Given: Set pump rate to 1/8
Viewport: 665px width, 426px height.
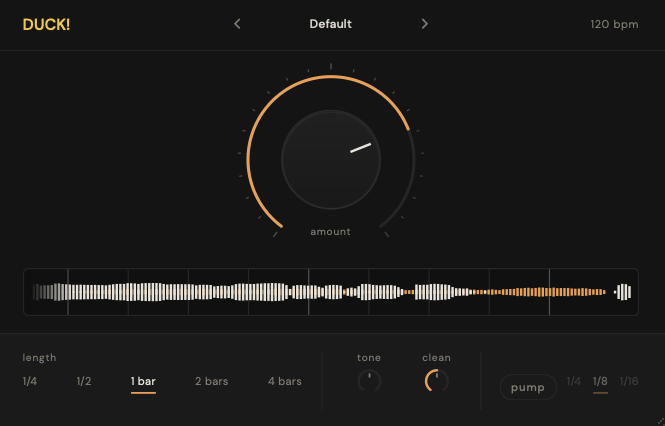Looking at the screenshot, I should (600, 381).
